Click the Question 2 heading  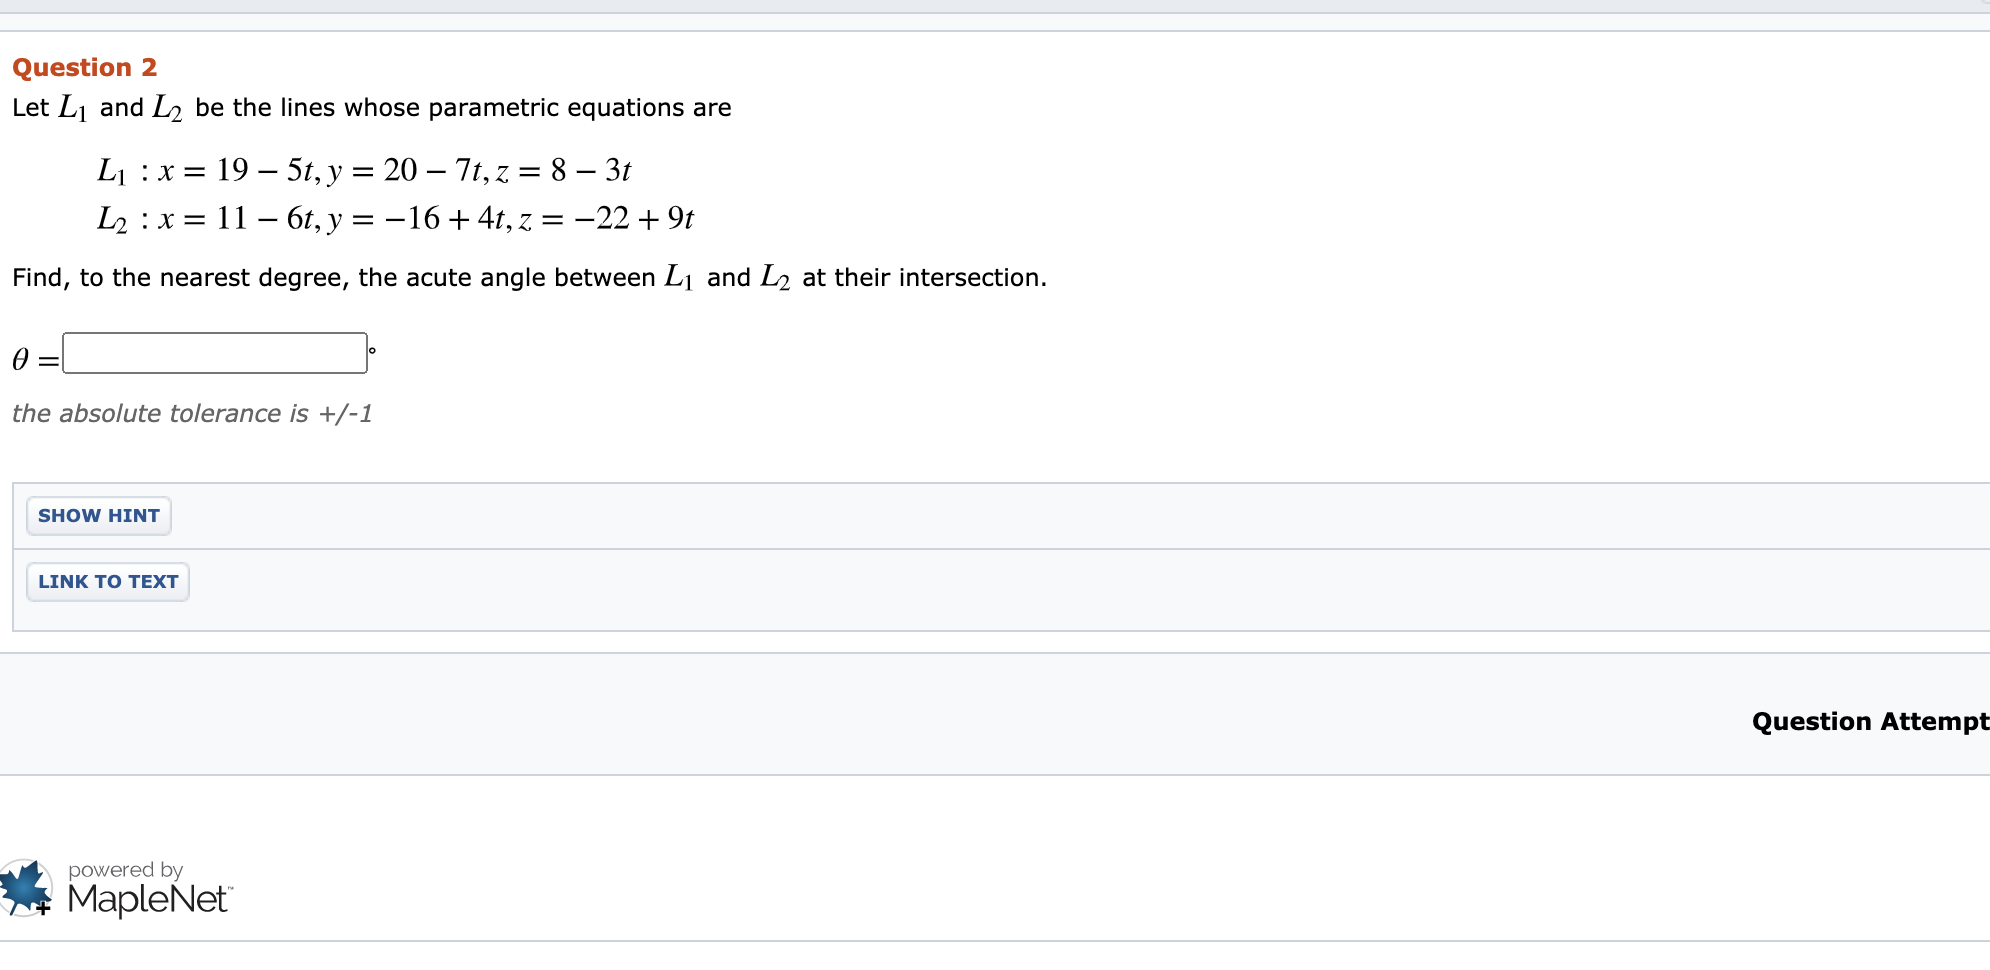pyautogui.click(x=84, y=67)
